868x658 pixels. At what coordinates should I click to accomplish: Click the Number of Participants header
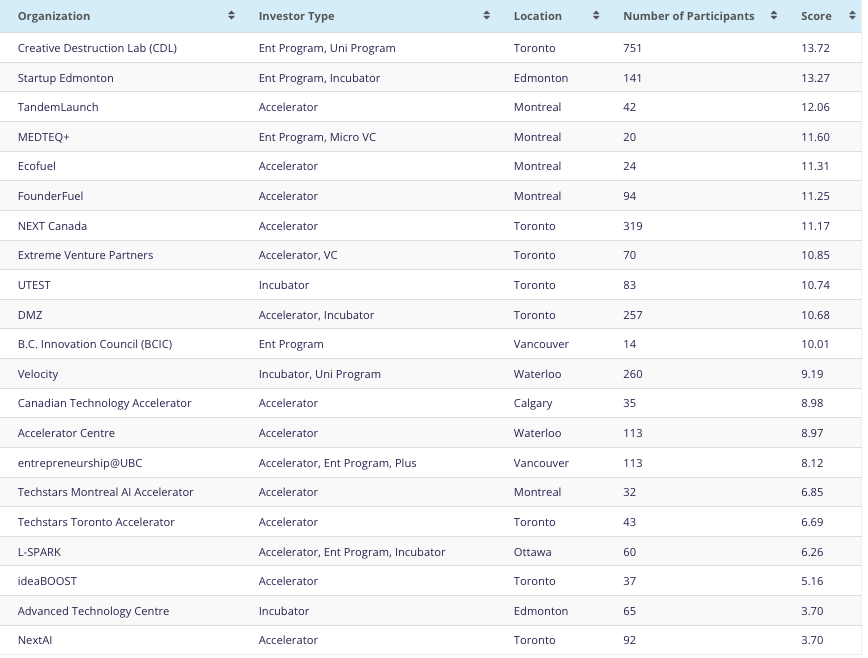click(x=688, y=16)
